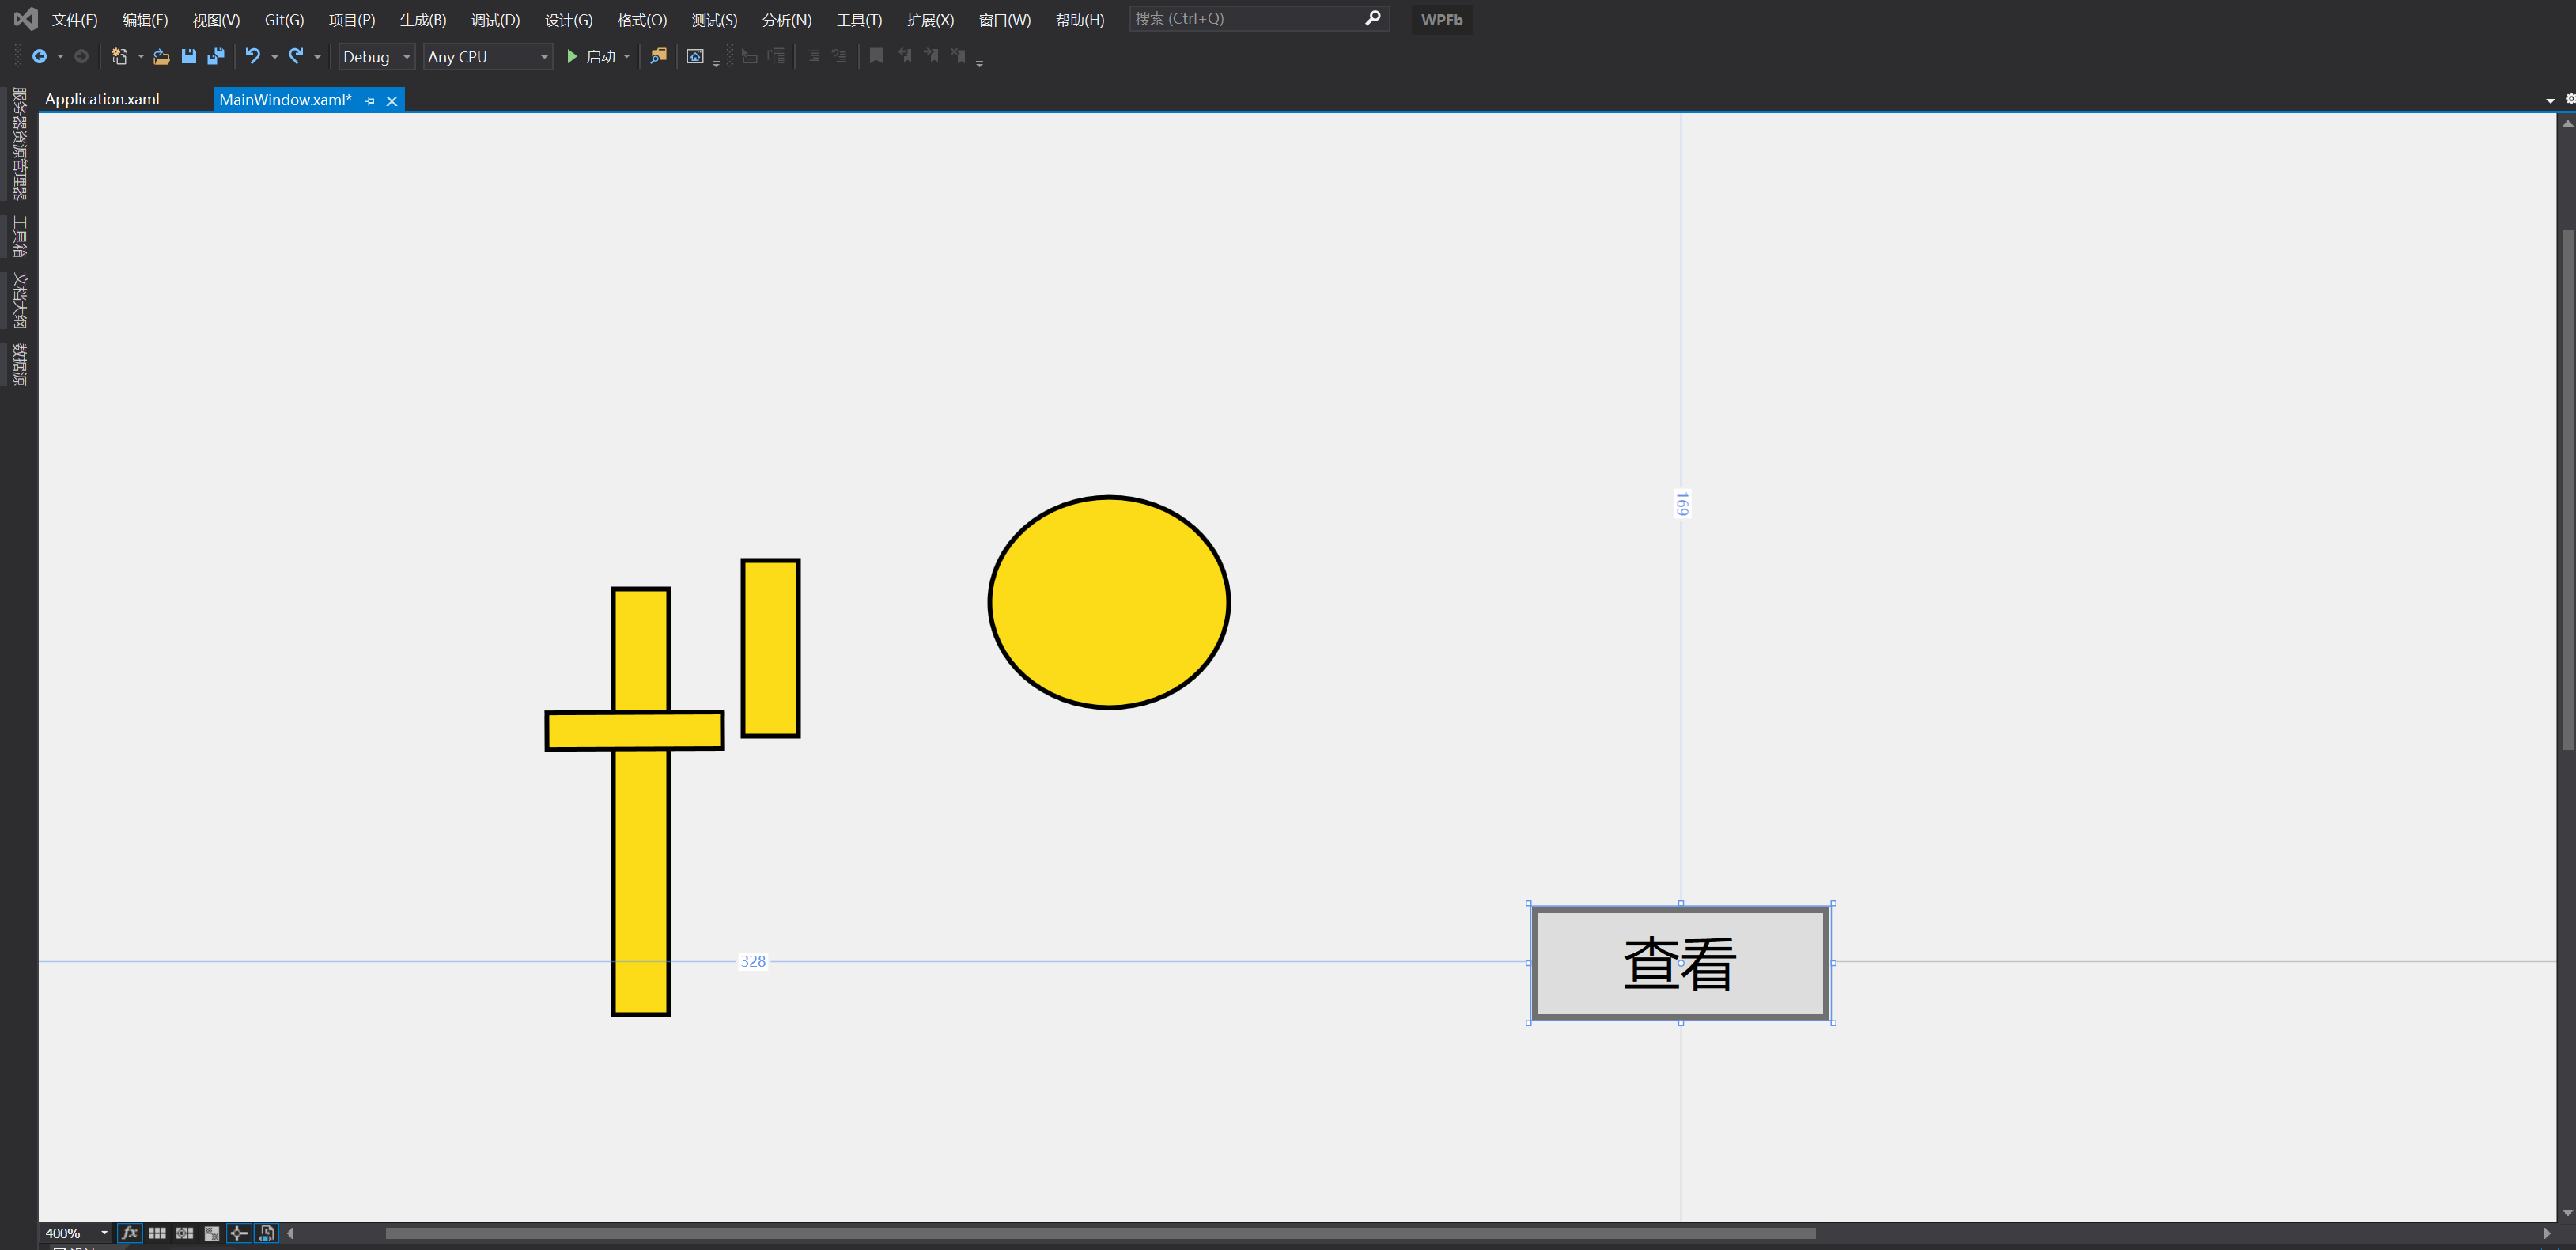Open the 服务器资源管理器 side panel
The image size is (2576, 1250).
(x=19, y=144)
